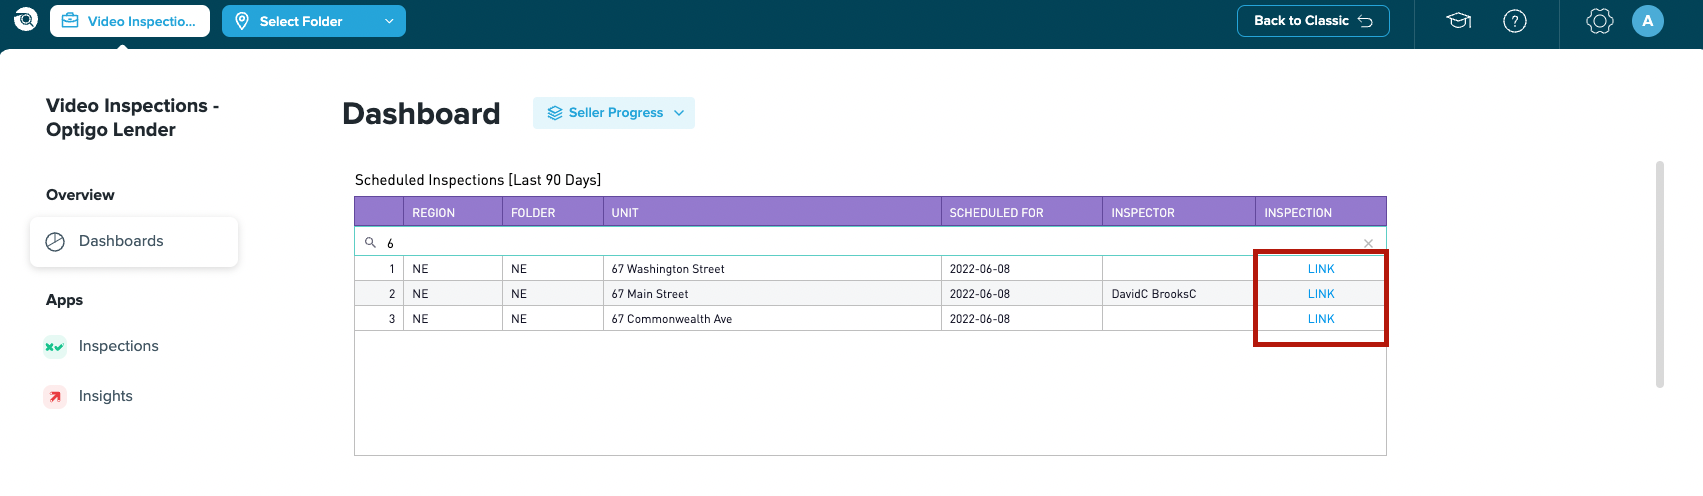Open settings gear icon

pos(1600,21)
